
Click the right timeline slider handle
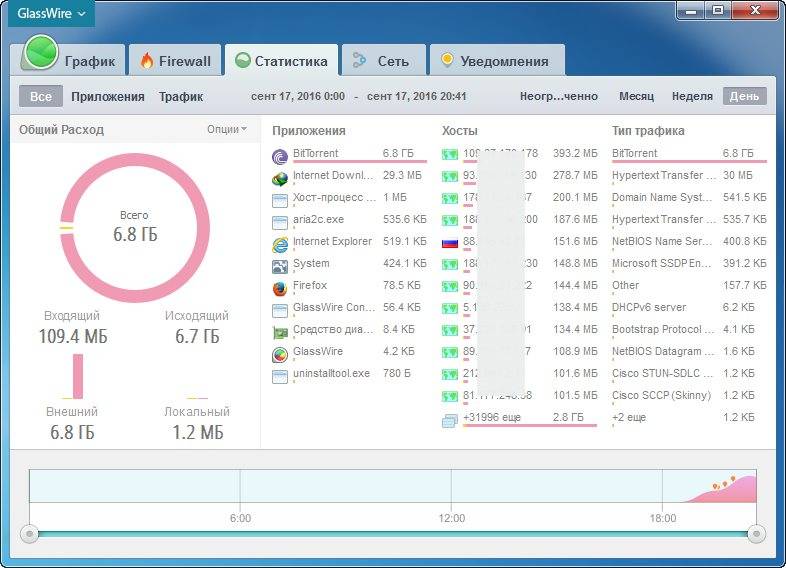point(756,533)
